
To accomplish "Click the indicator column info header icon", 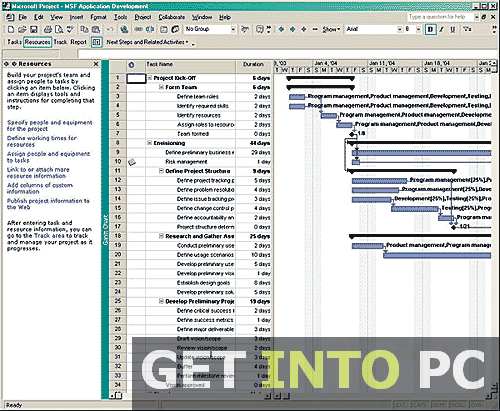I will [x=131, y=65].
